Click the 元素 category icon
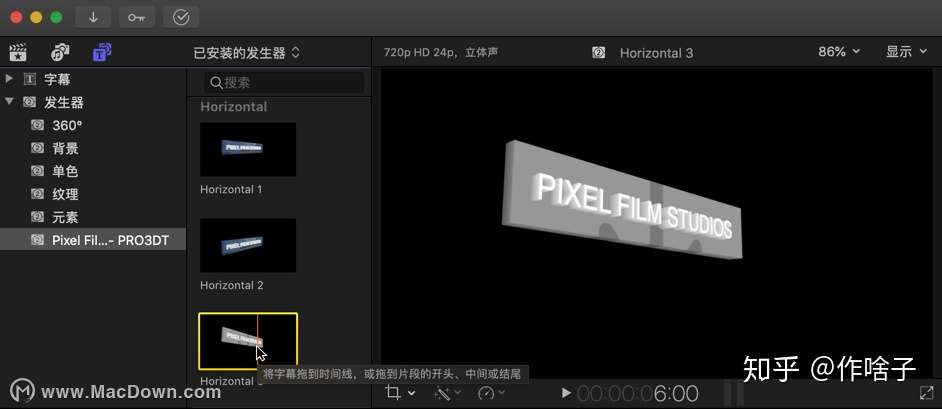 point(37,217)
